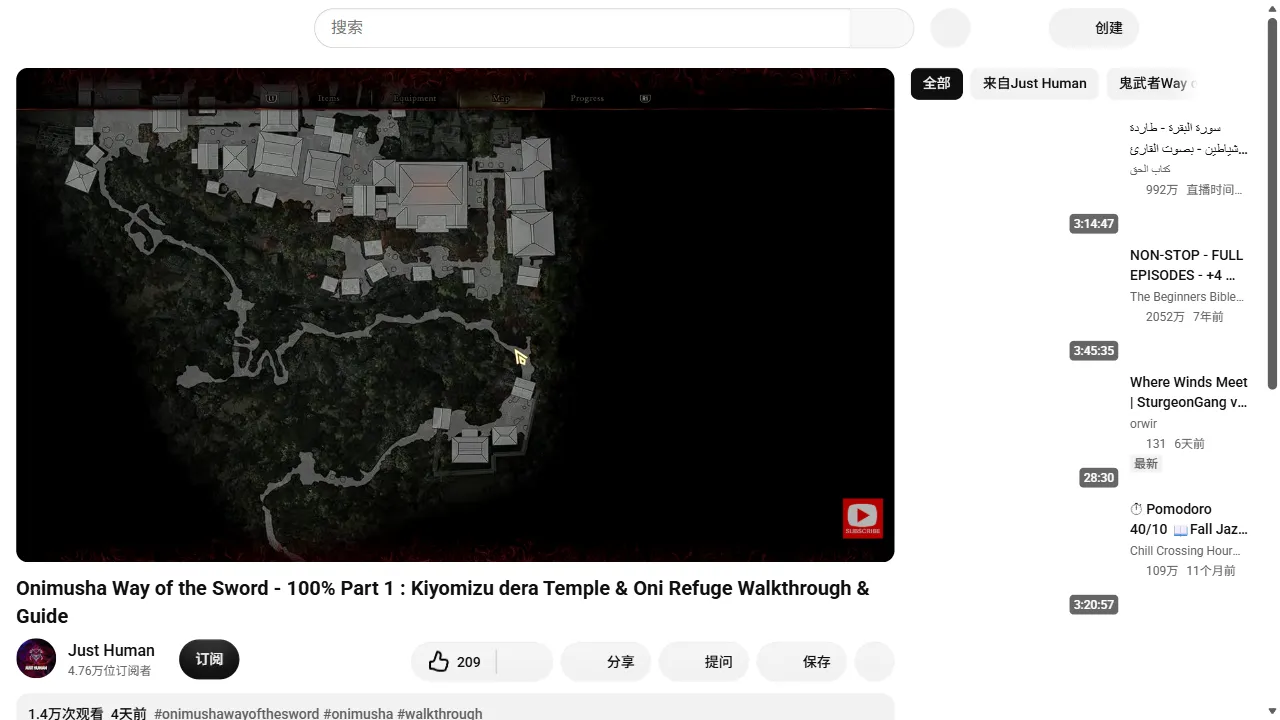Screen dimensions: 1280x720
Task: Click the 992万 view count
Action: pyautogui.click(x=1162, y=190)
